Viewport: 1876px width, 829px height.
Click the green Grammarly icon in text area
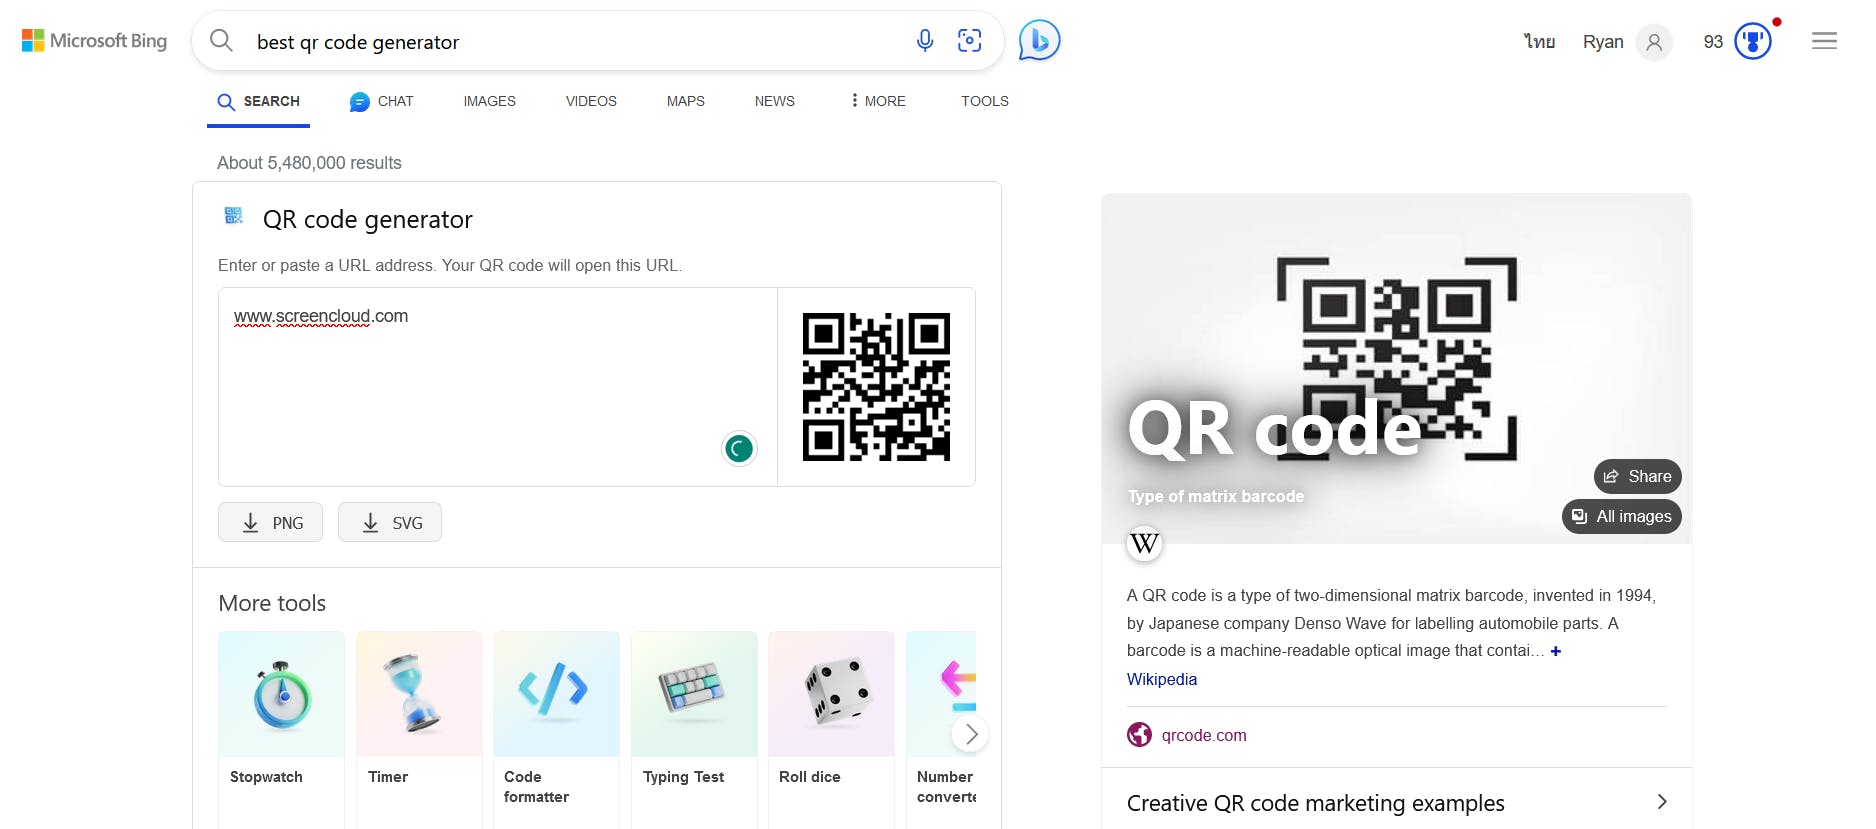[739, 449]
